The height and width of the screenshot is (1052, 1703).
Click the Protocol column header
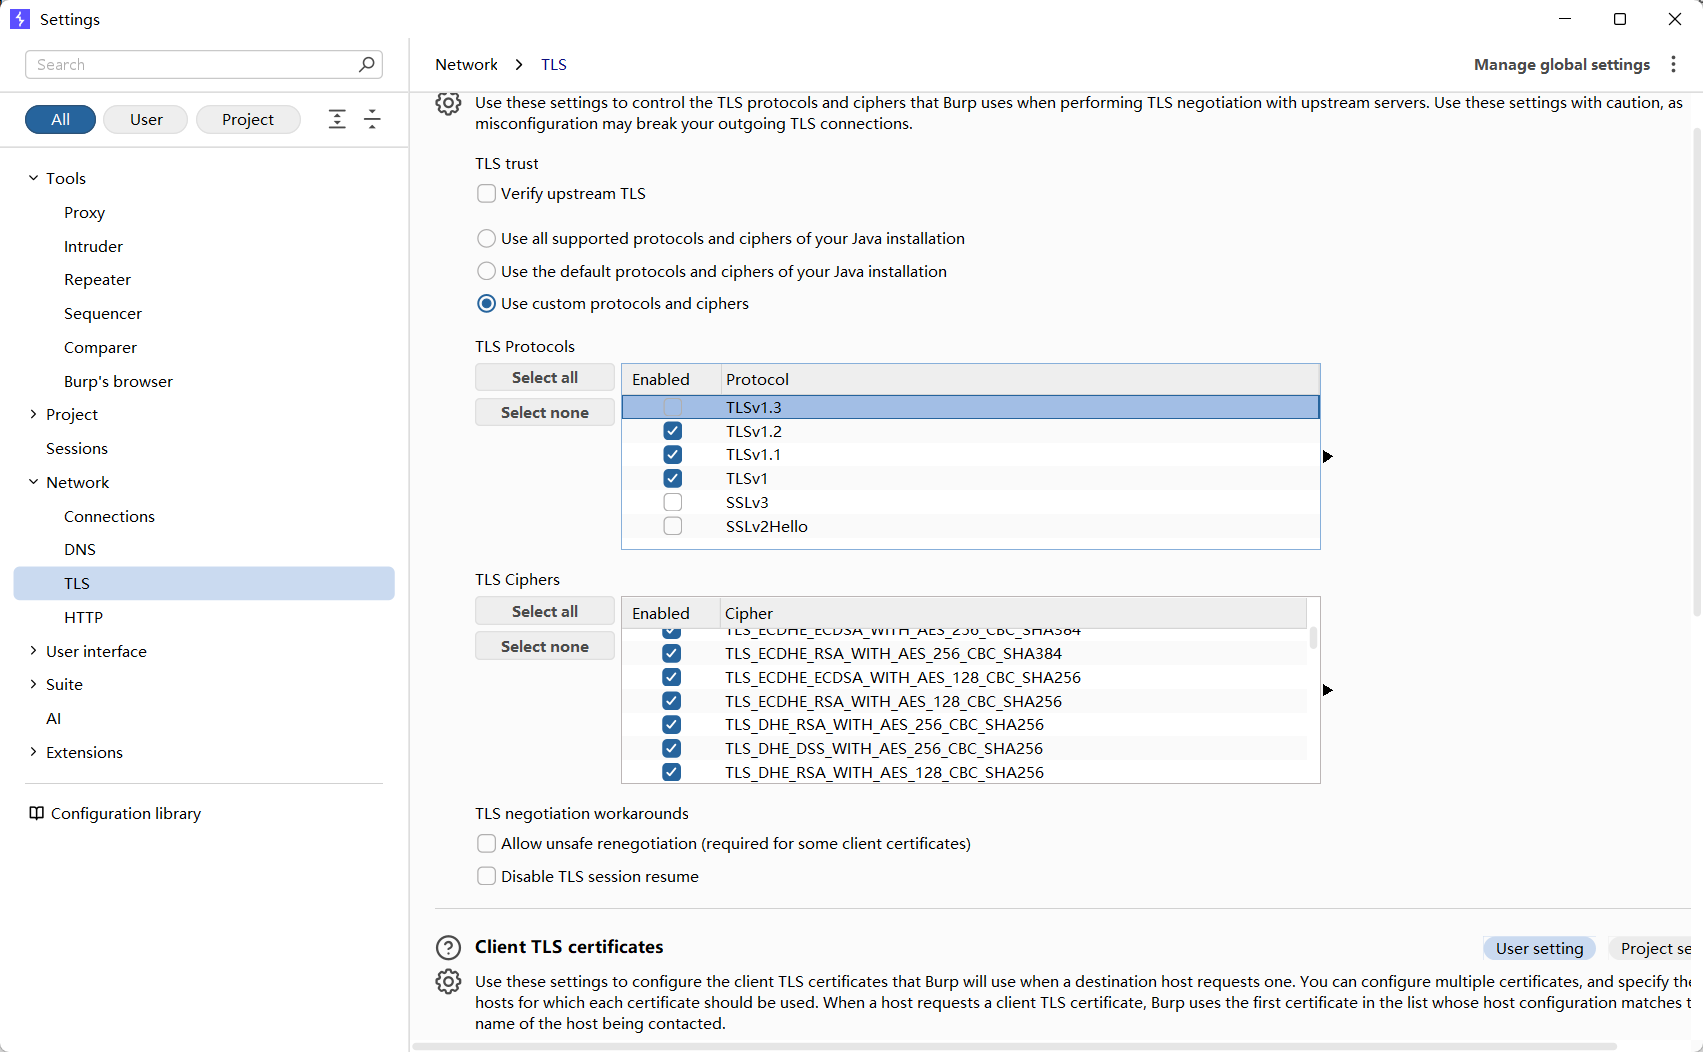pyautogui.click(x=1020, y=379)
